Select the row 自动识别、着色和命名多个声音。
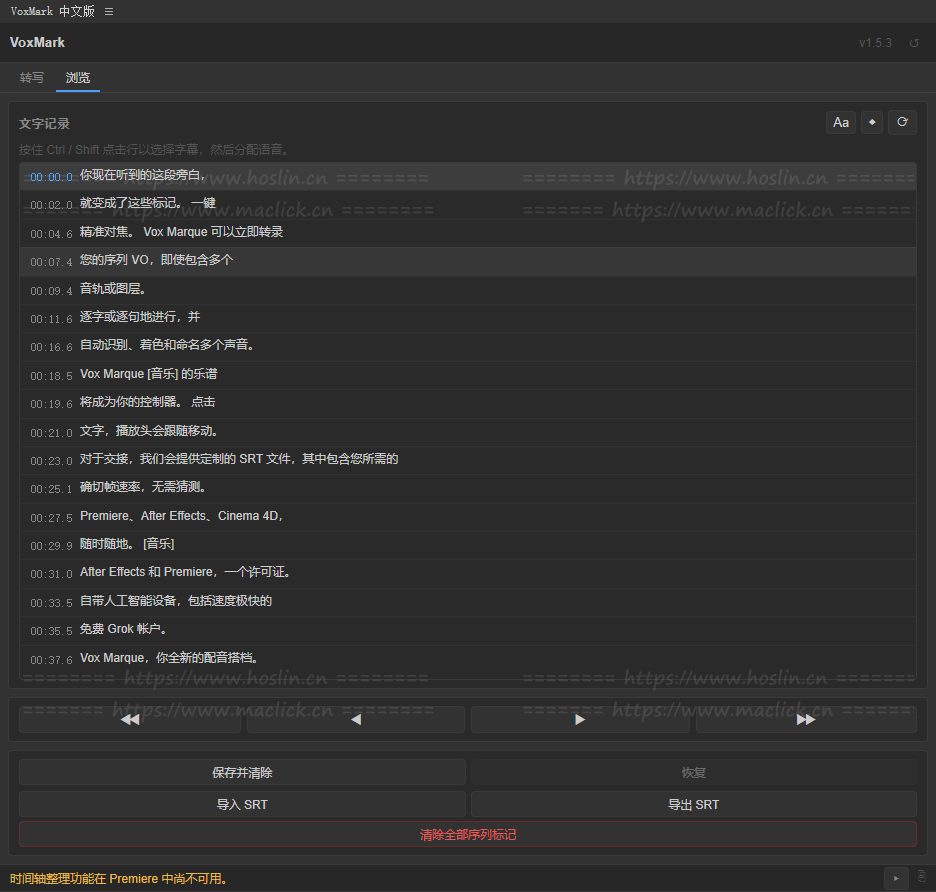The image size is (936, 892). click(x=468, y=347)
